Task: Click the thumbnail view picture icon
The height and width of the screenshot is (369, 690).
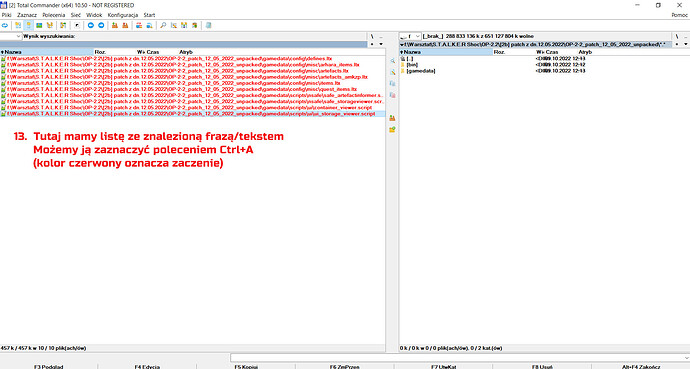Action: pyautogui.click(x=39, y=26)
